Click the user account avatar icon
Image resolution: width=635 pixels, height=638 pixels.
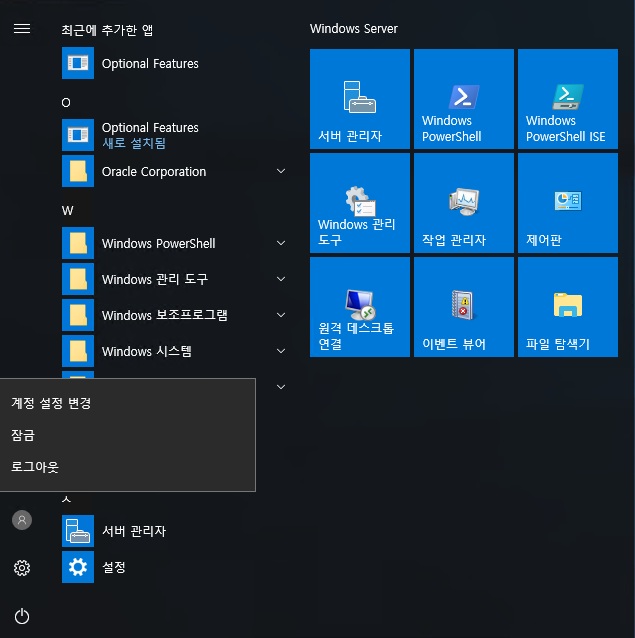coord(22,520)
